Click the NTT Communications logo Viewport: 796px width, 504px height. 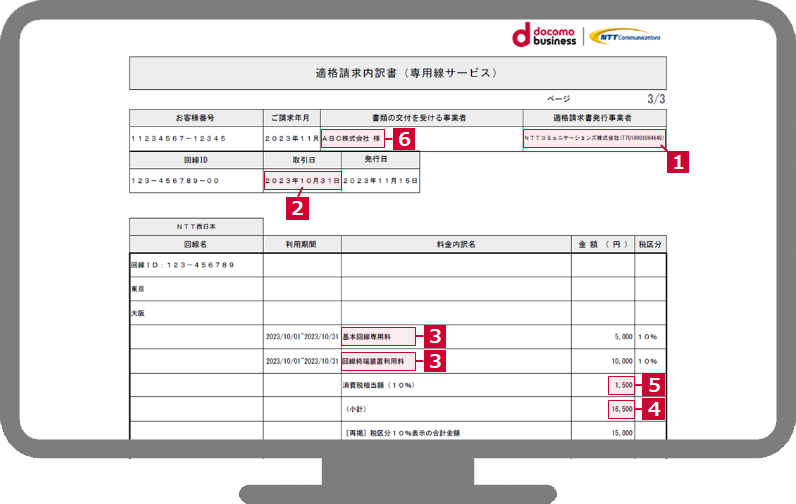point(625,37)
